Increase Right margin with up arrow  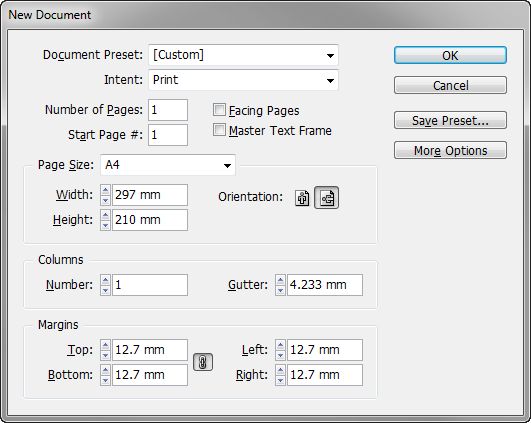pos(280,370)
